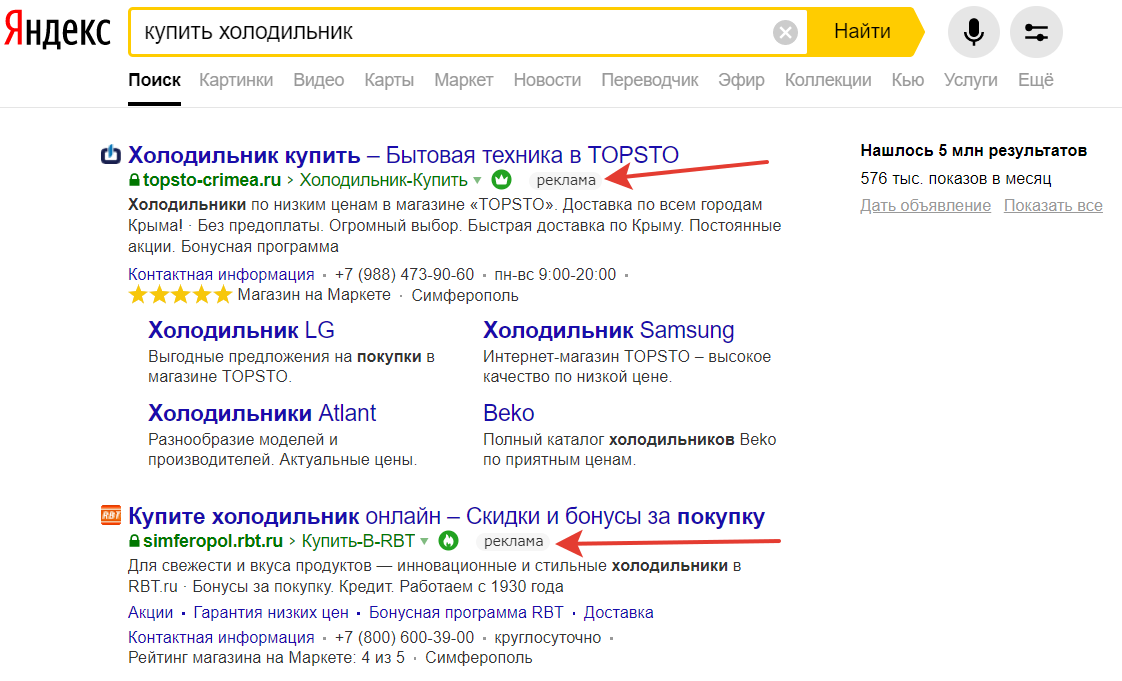Switch to the Новости tab
The width and height of the screenshot is (1122, 681).
pyautogui.click(x=547, y=80)
